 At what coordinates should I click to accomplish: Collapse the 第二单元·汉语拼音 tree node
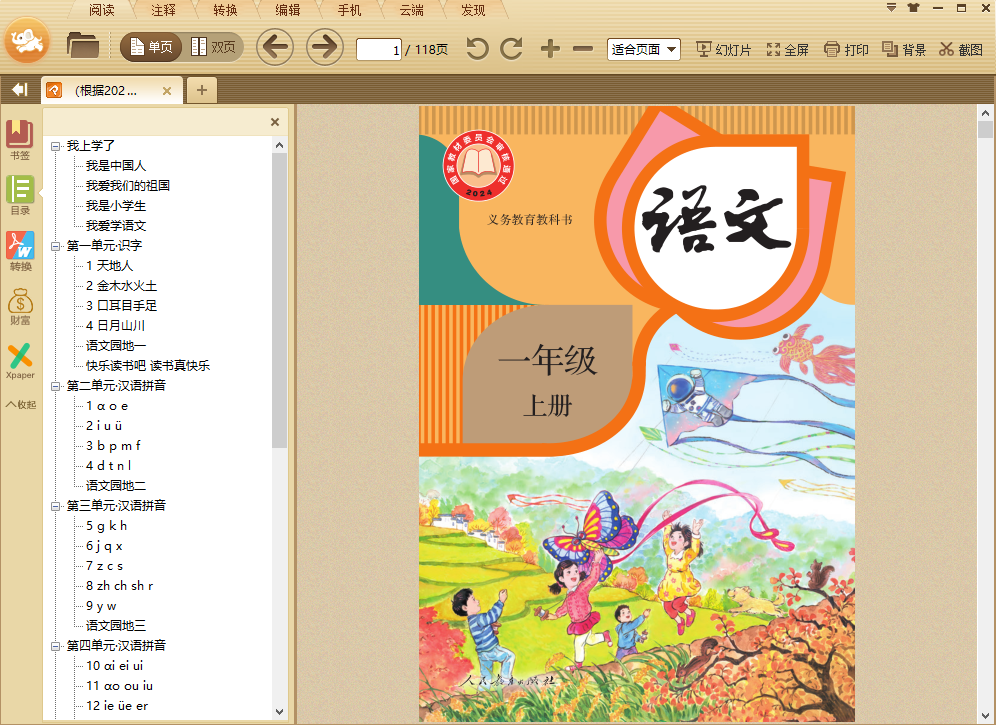coord(55,386)
